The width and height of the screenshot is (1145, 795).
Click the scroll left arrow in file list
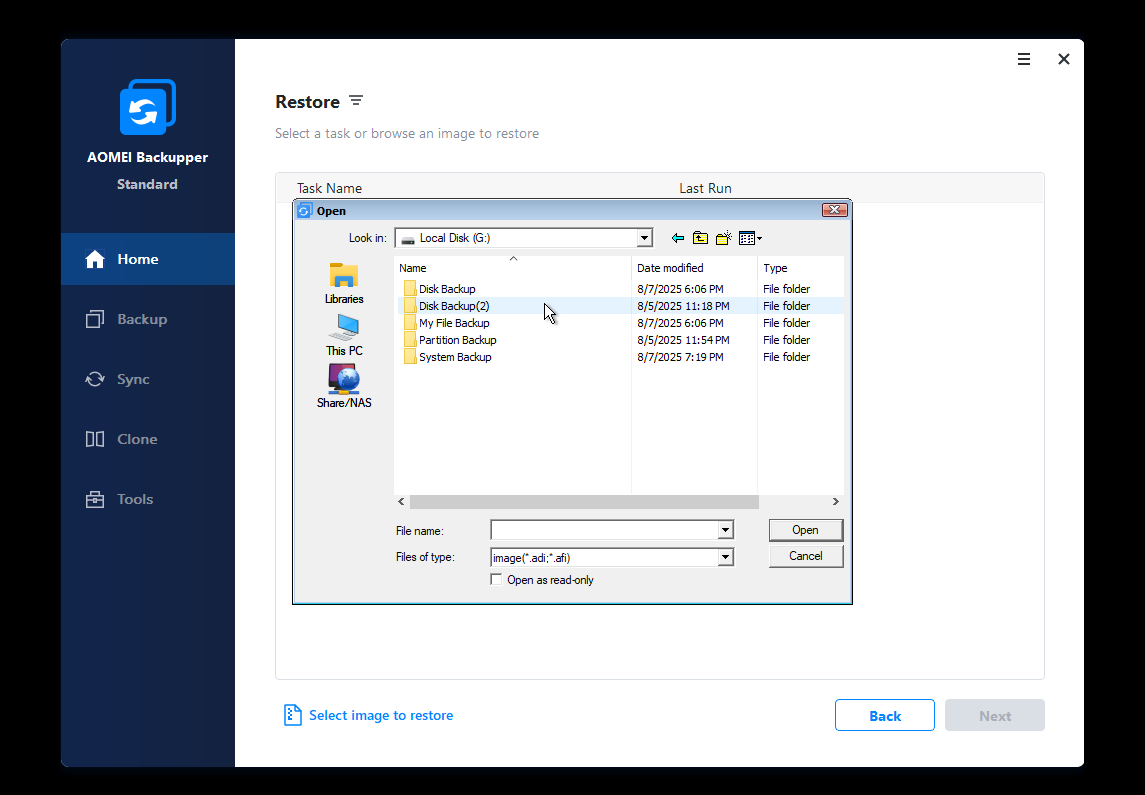pos(401,502)
